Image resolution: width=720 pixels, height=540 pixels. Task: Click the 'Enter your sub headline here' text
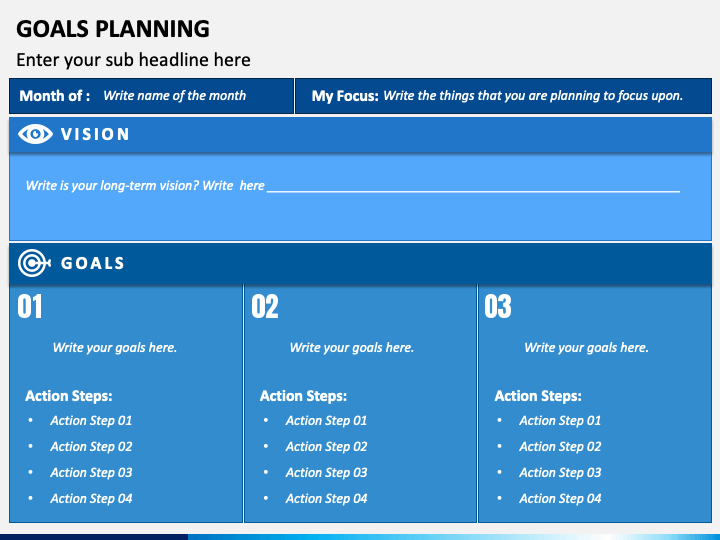[133, 60]
